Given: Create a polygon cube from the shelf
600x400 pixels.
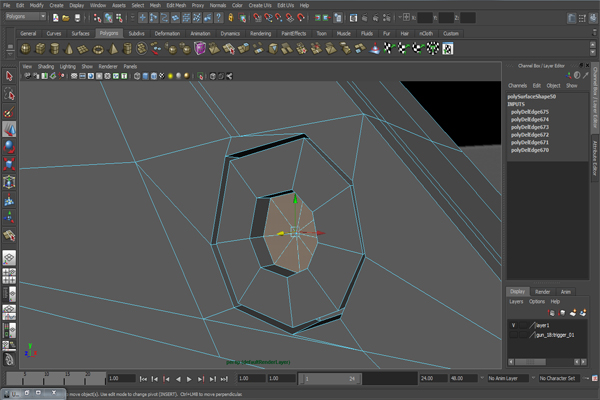Looking at the screenshot, I should [x=40, y=49].
